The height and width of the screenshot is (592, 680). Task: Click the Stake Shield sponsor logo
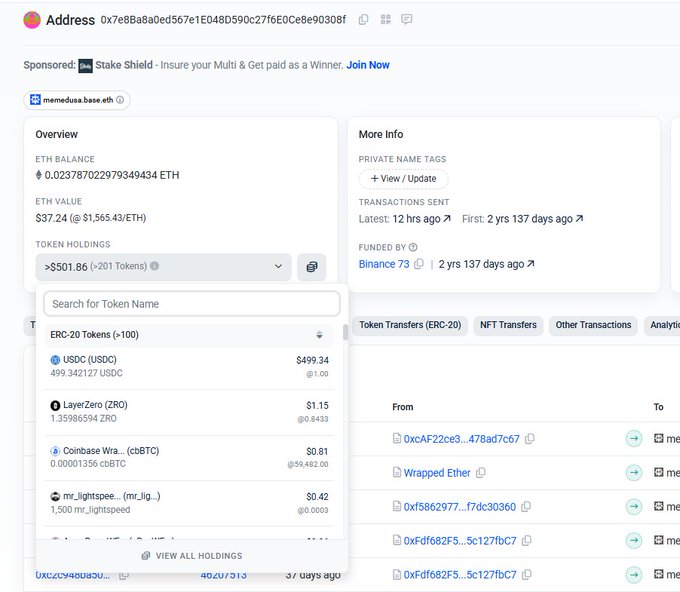pos(85,66)
